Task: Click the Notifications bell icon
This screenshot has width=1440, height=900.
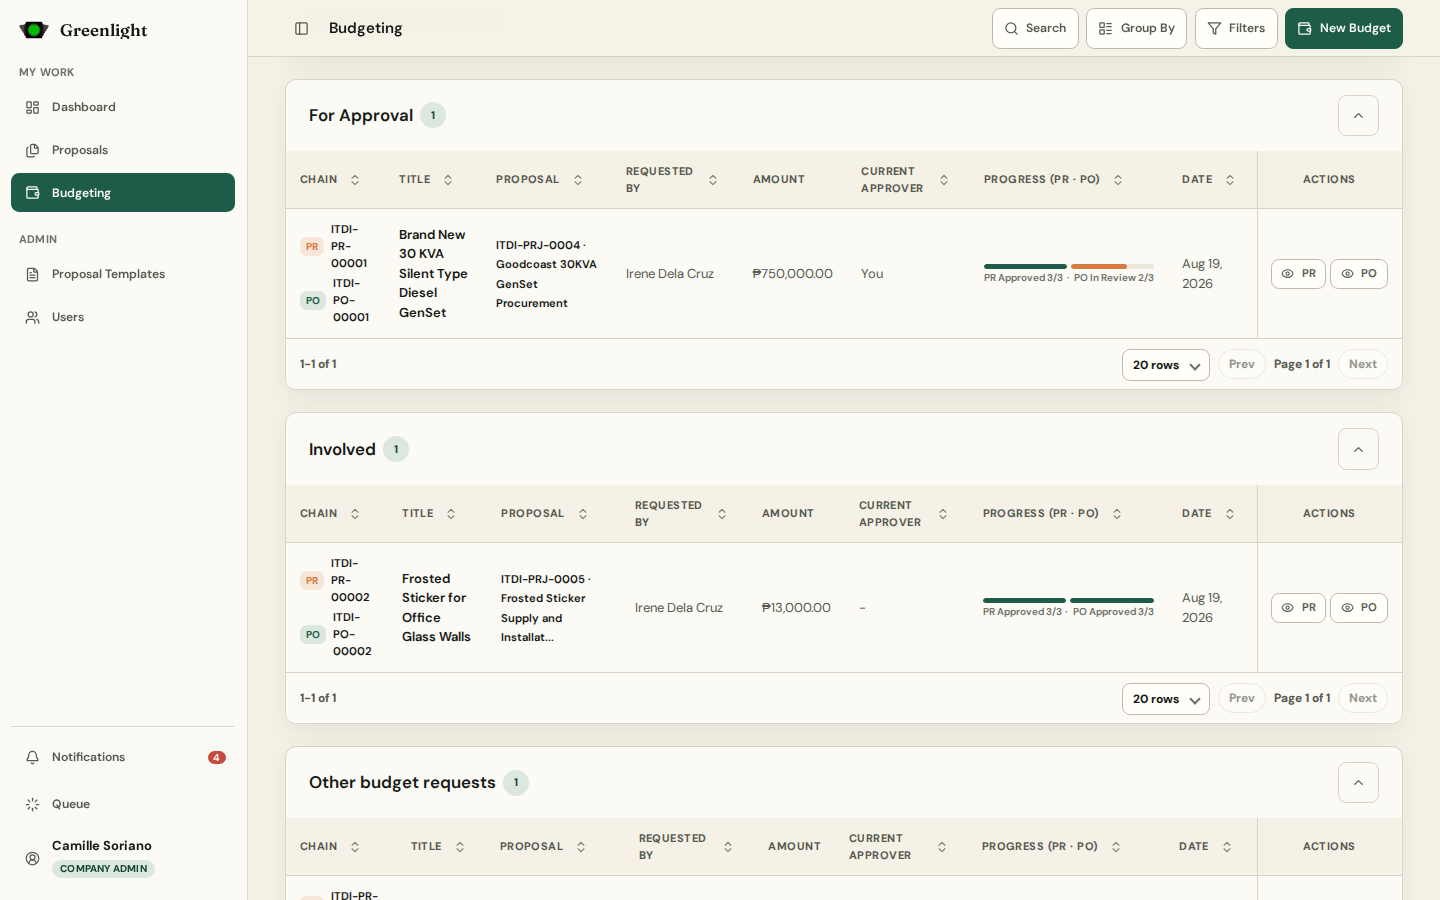Action: [x=33, y=757]
